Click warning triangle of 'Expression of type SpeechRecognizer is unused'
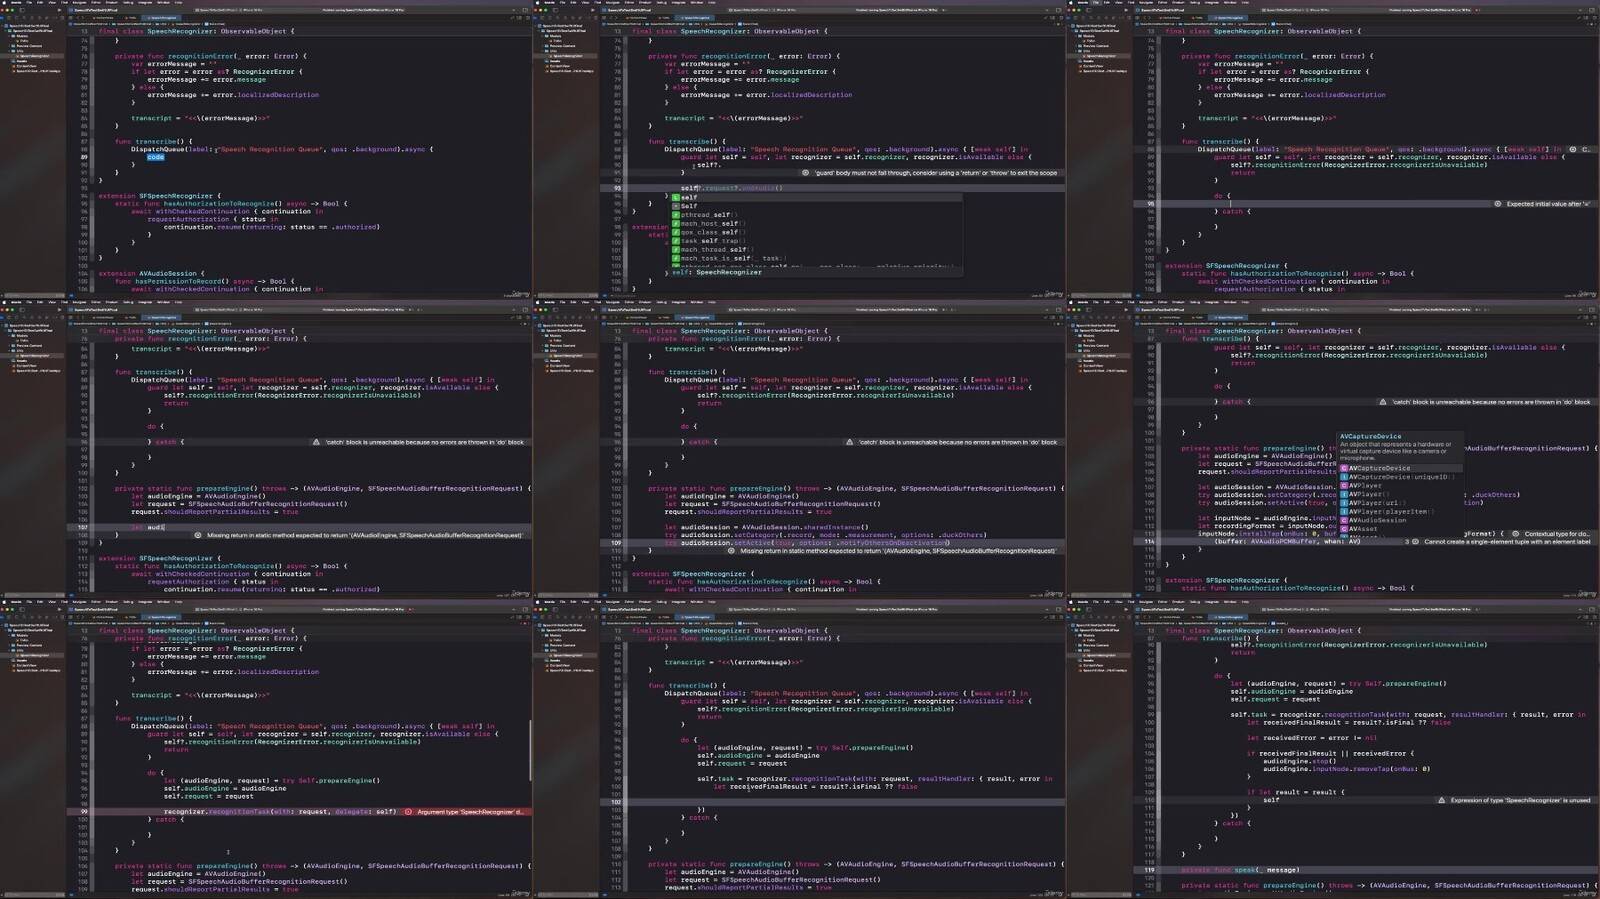 (1442, 801)
